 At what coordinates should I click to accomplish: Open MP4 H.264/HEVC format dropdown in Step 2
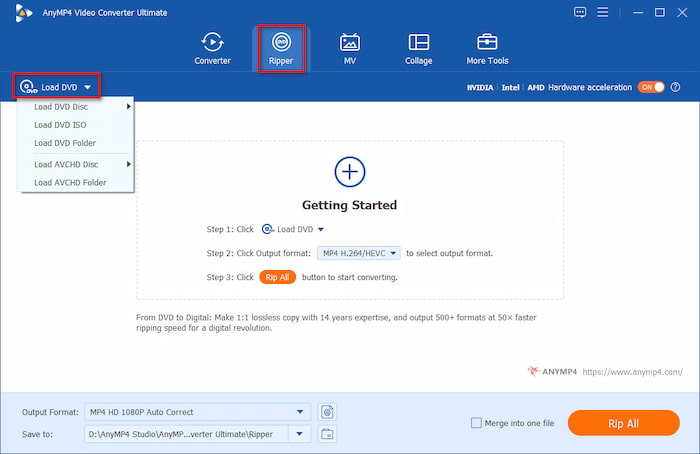[x=358, y=253]
